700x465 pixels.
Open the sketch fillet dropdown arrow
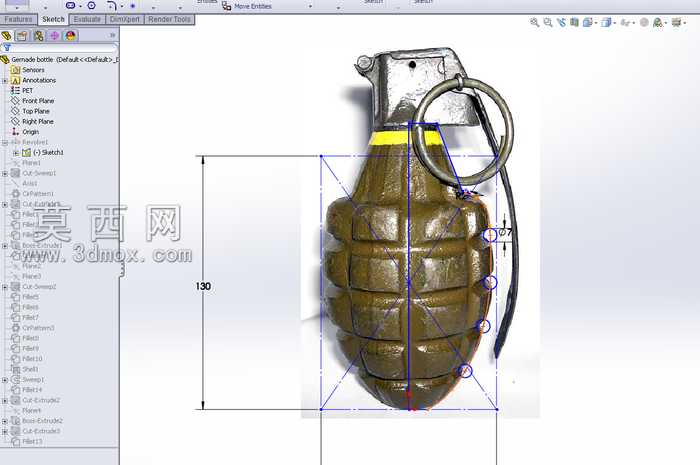(121, 6)
